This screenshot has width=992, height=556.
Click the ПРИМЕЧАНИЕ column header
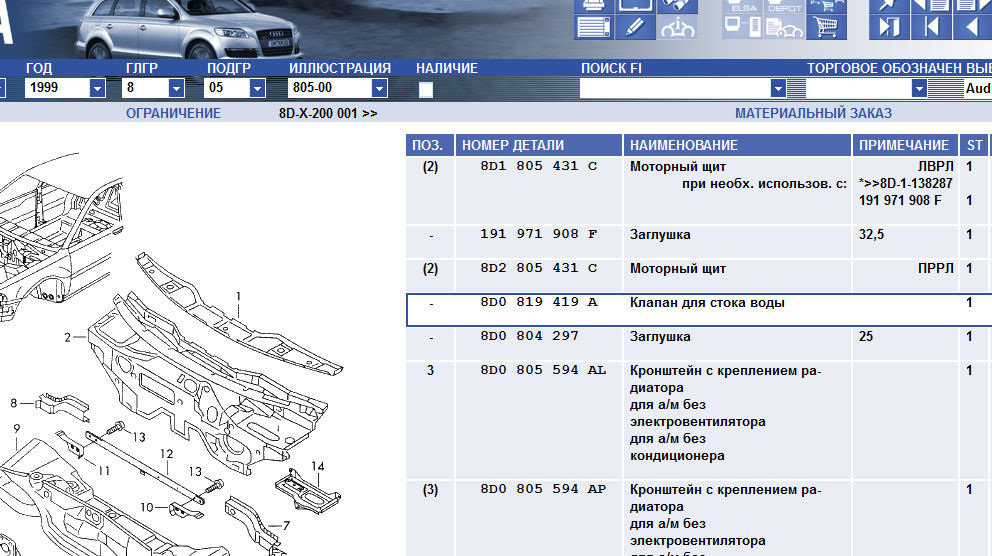tap(905, 145)
